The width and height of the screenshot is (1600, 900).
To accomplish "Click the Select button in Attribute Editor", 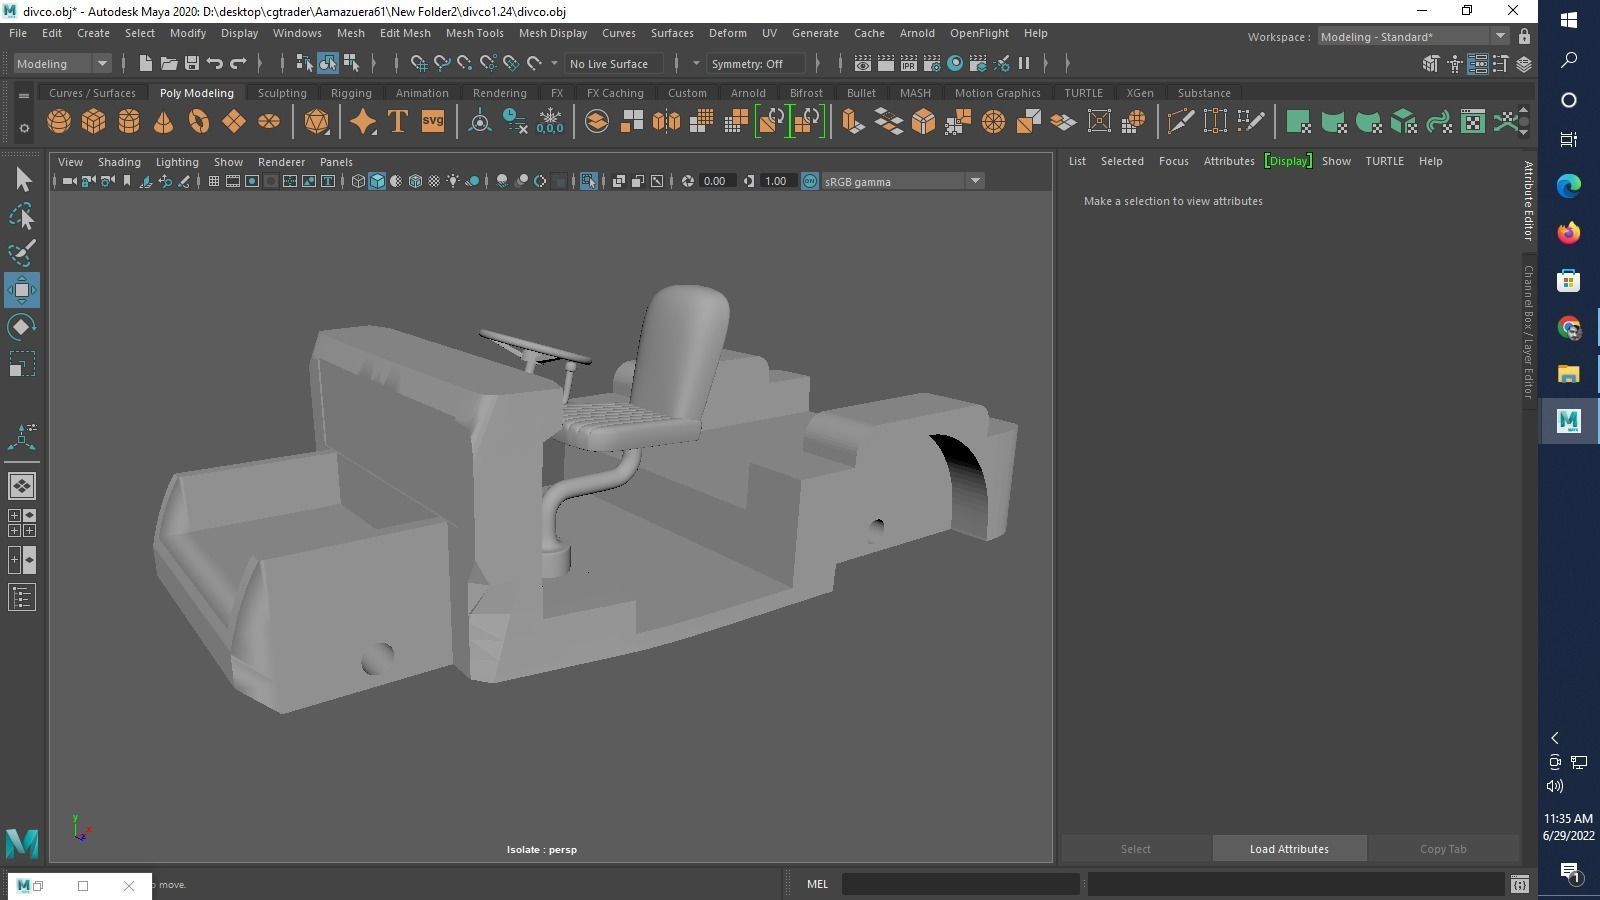I will tap(1135, 849).
